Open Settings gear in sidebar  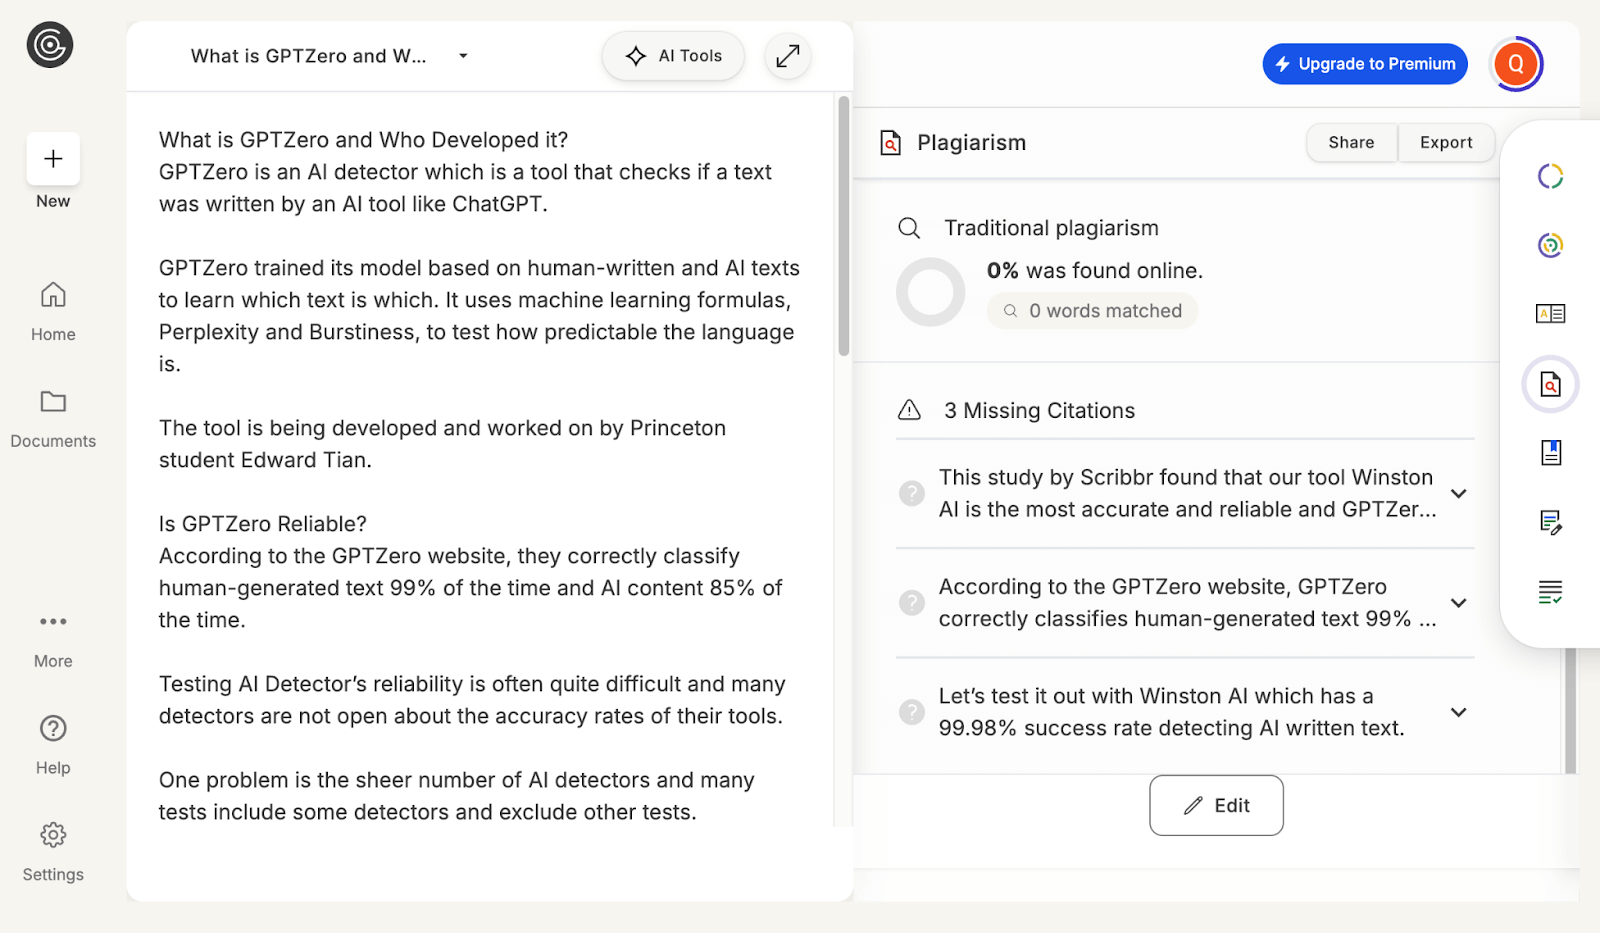[53, 852]
